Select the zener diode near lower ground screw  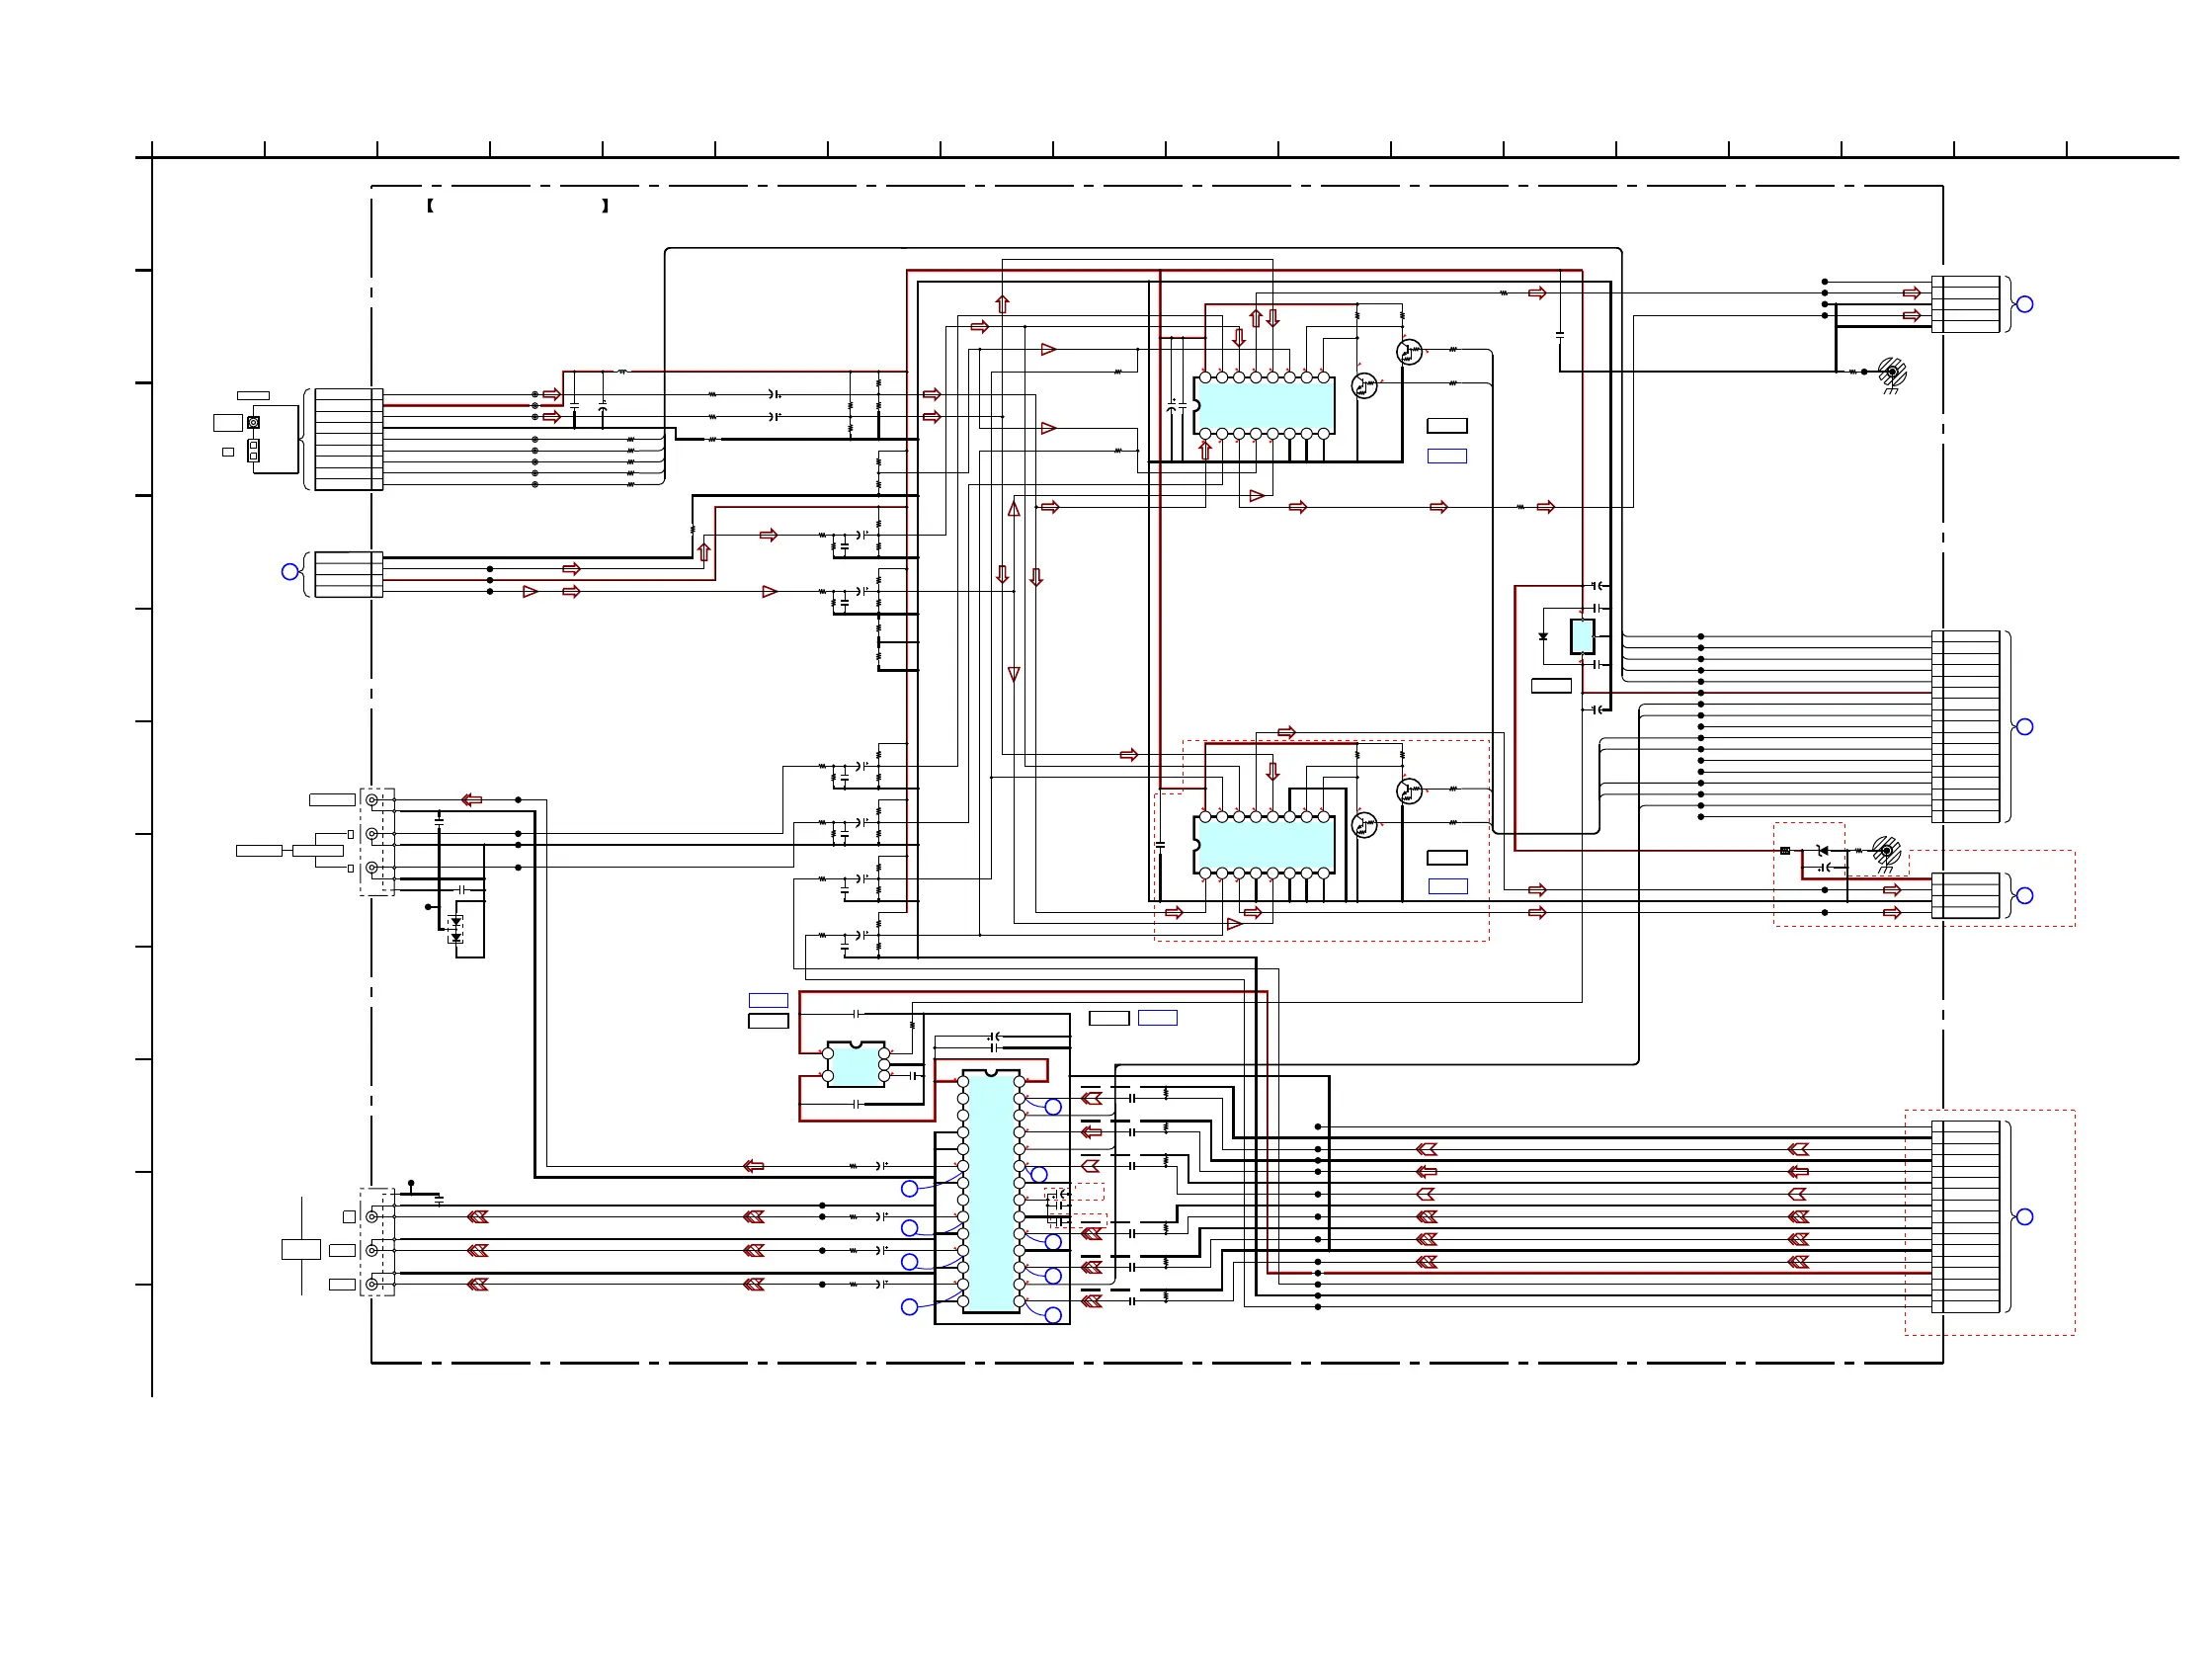(1822, 850)
